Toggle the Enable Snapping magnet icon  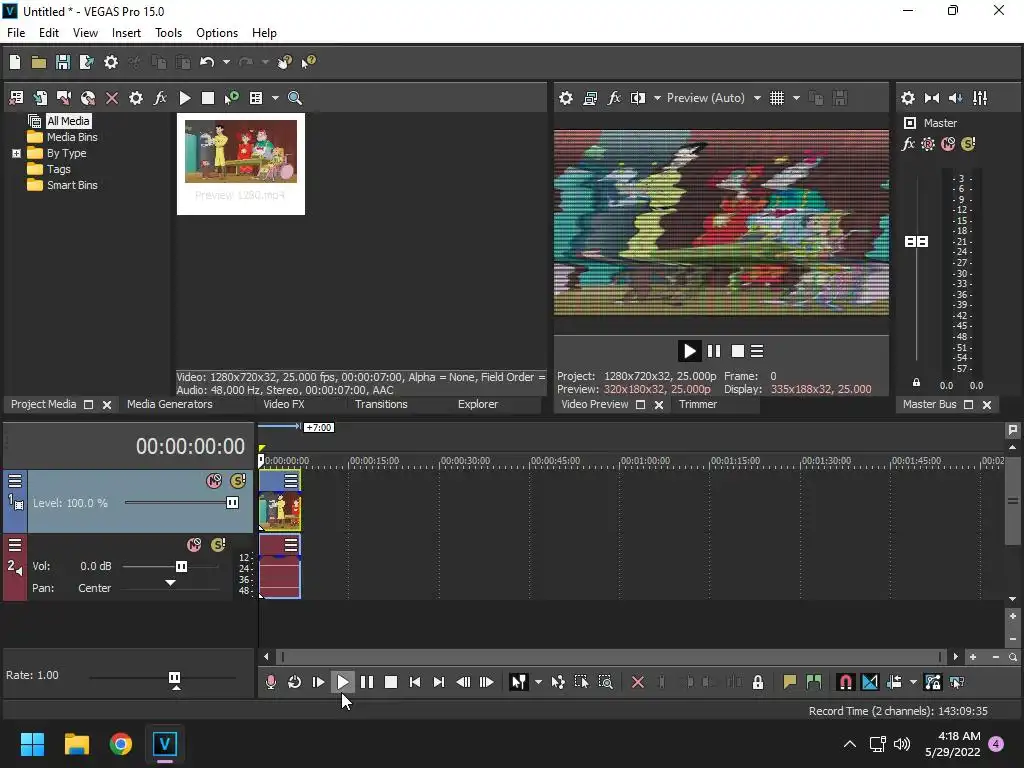845,682
